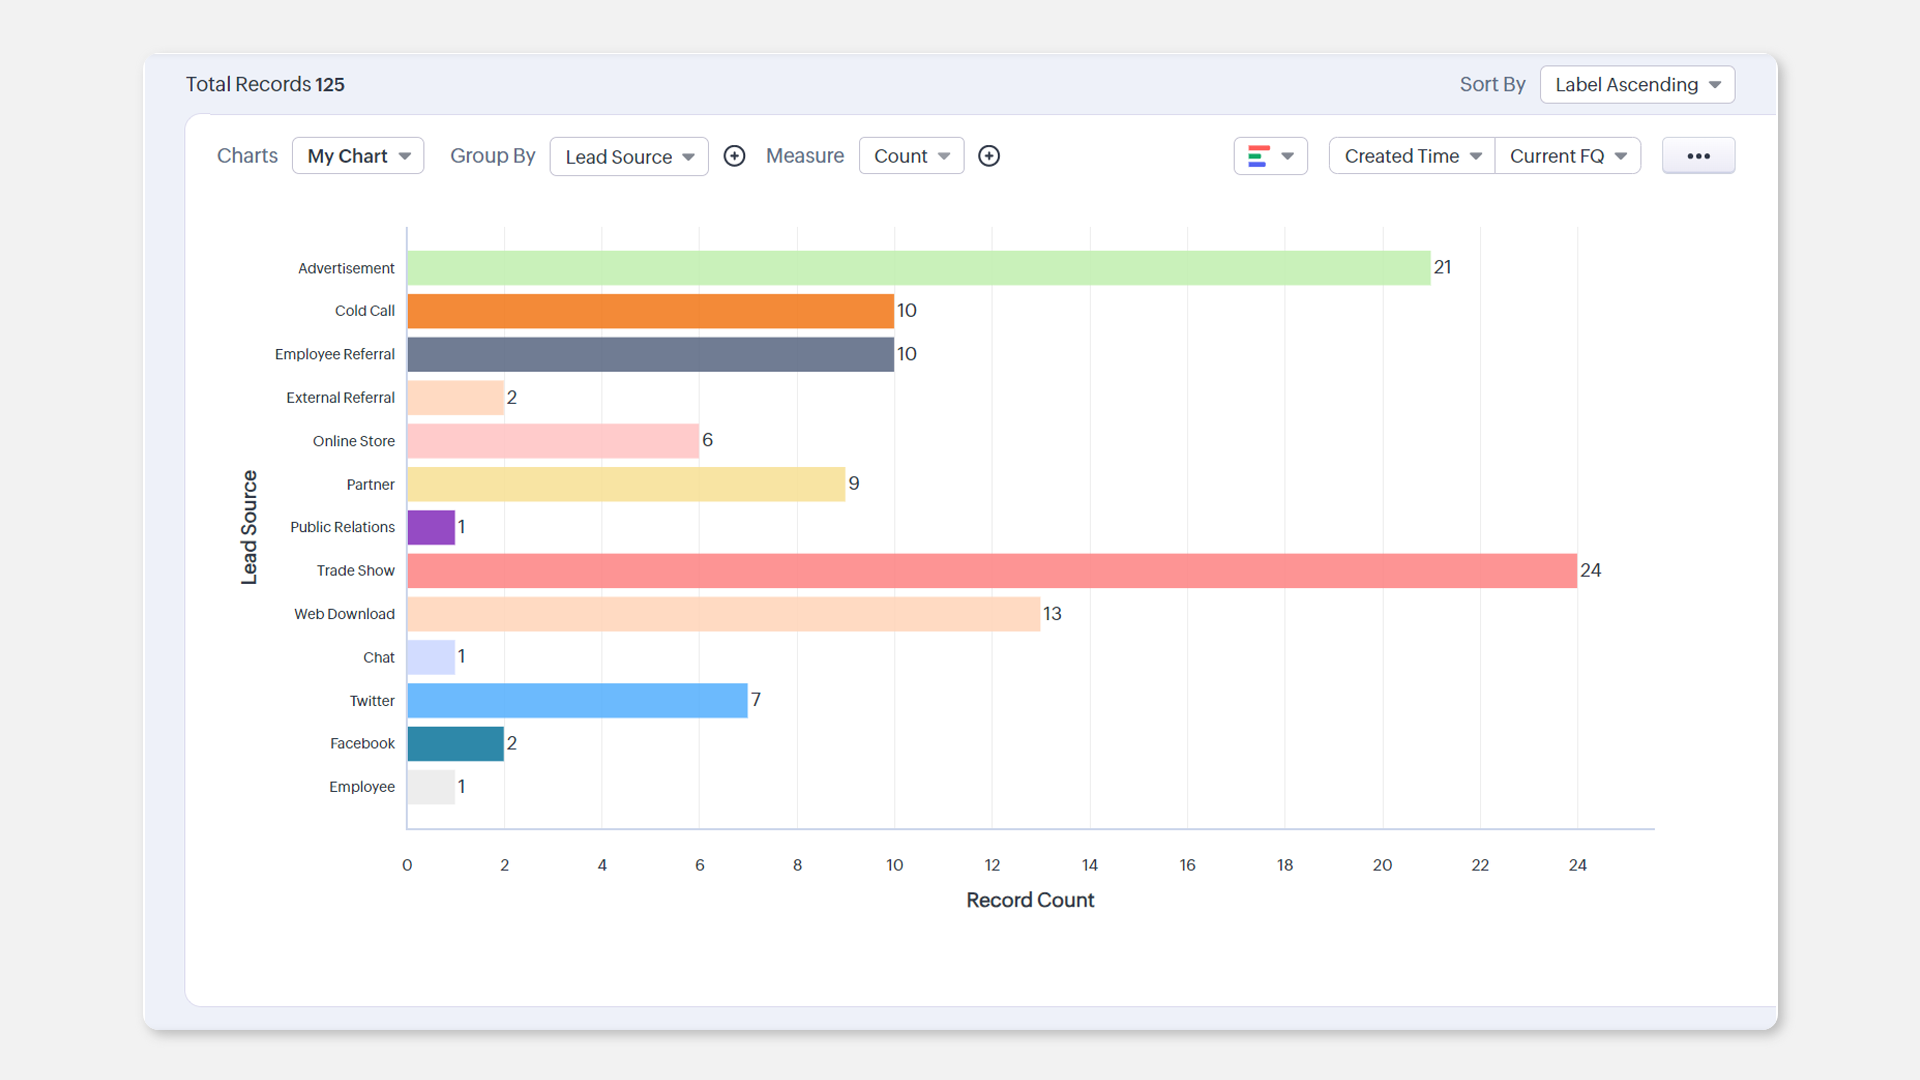Open the Lead Source group-by dropdown
Viewport: 1920px width, 1080px height.
(629, 157)
